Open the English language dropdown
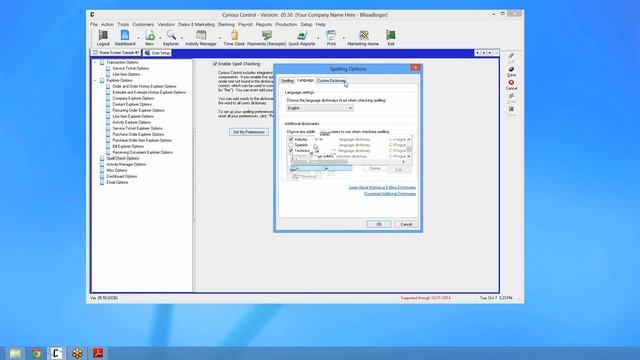The height and width of the screenshot is (360, 640). point(320,108)
